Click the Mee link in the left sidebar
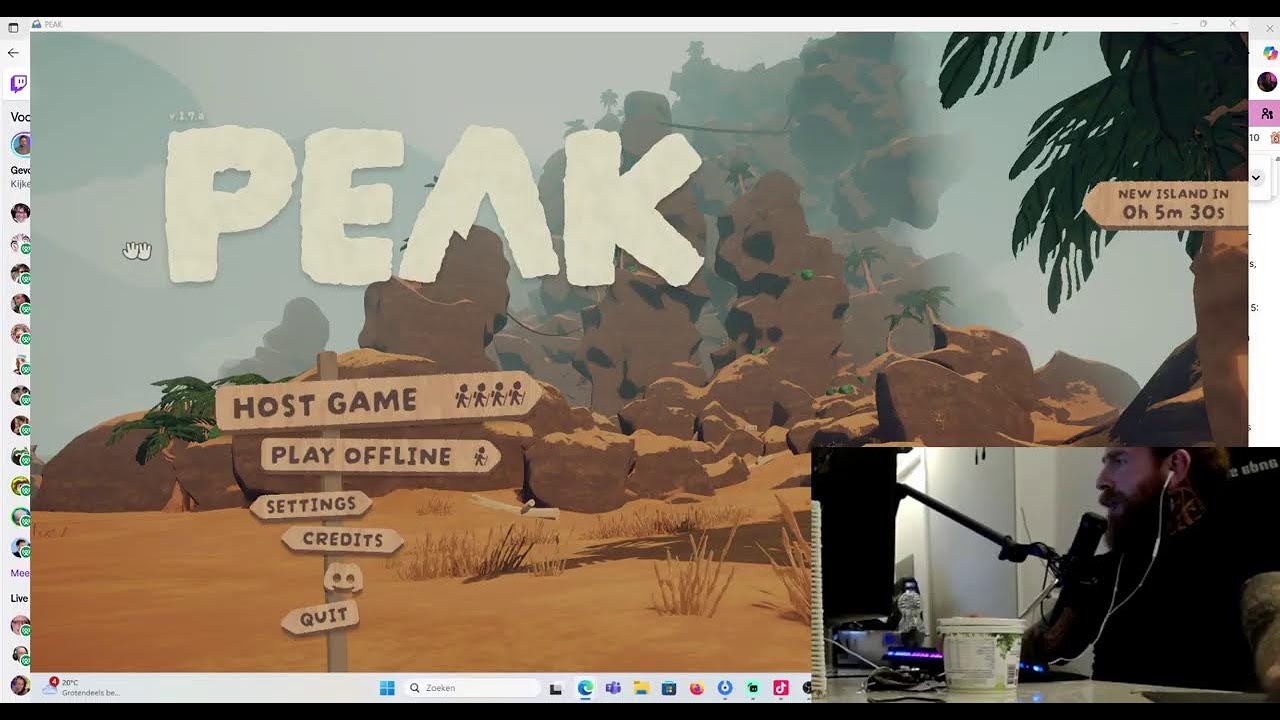Image resolution: width=1280 pixels, height=720 pixels. click(x=20, y=573)
